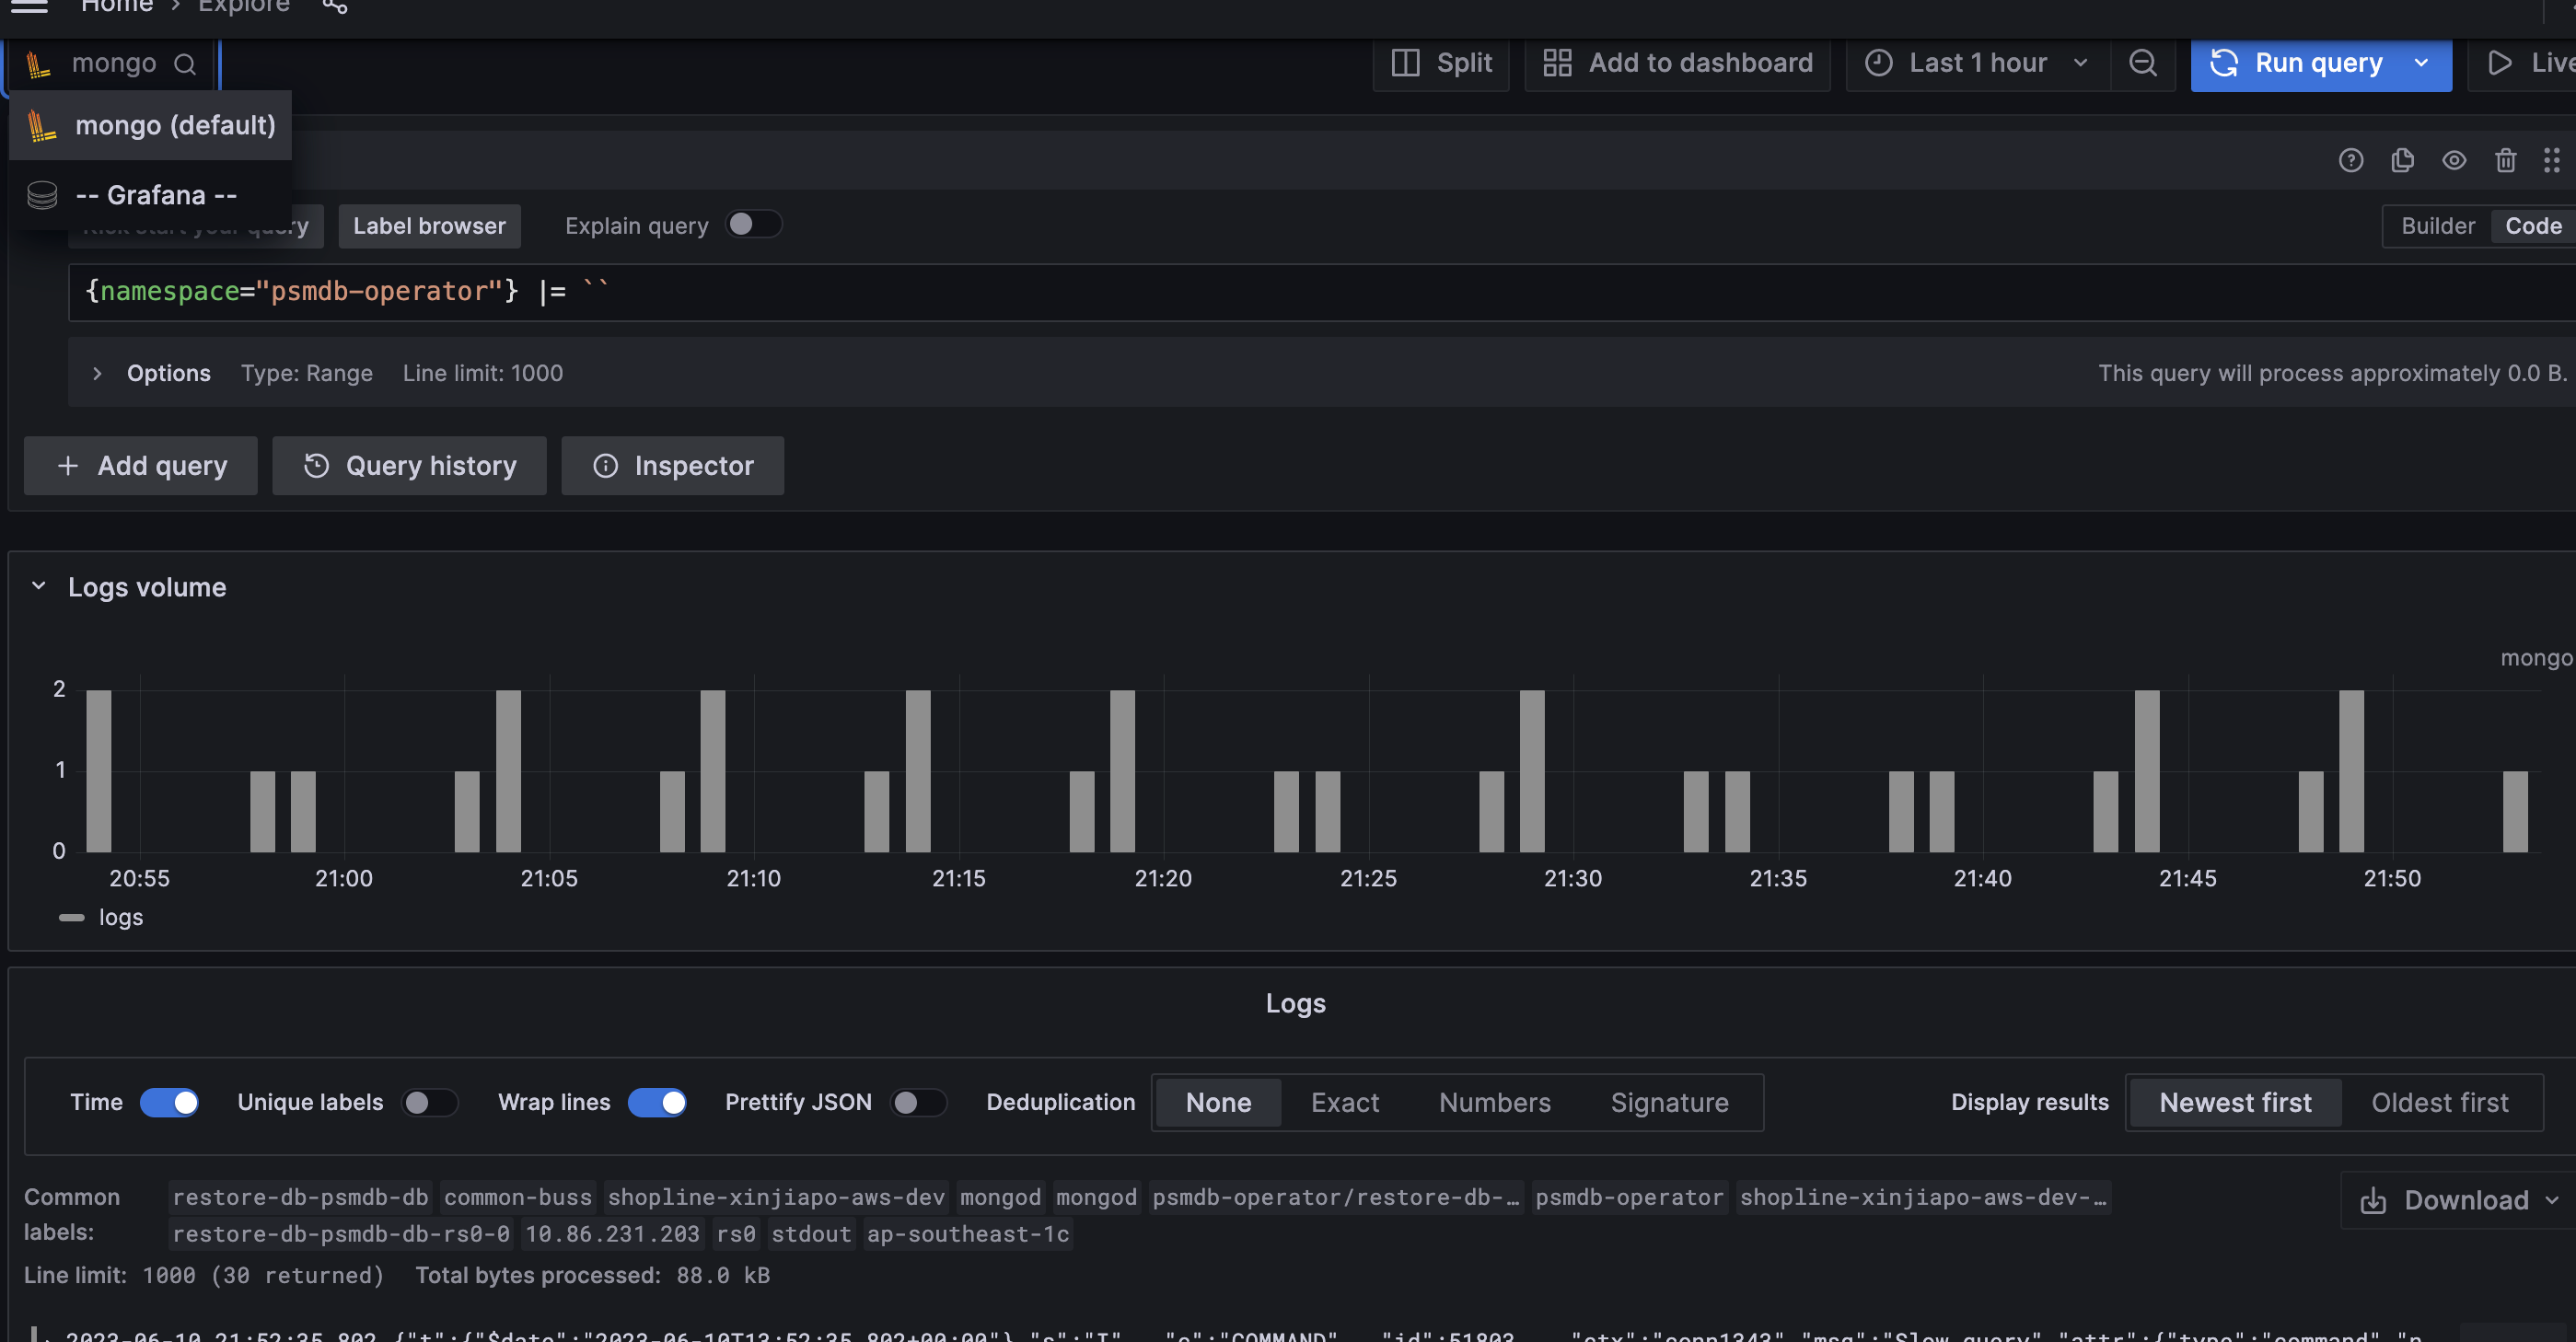Select the -- Grafana -- data source
The image size is (2576, 1342).
[x=156, y=195]
